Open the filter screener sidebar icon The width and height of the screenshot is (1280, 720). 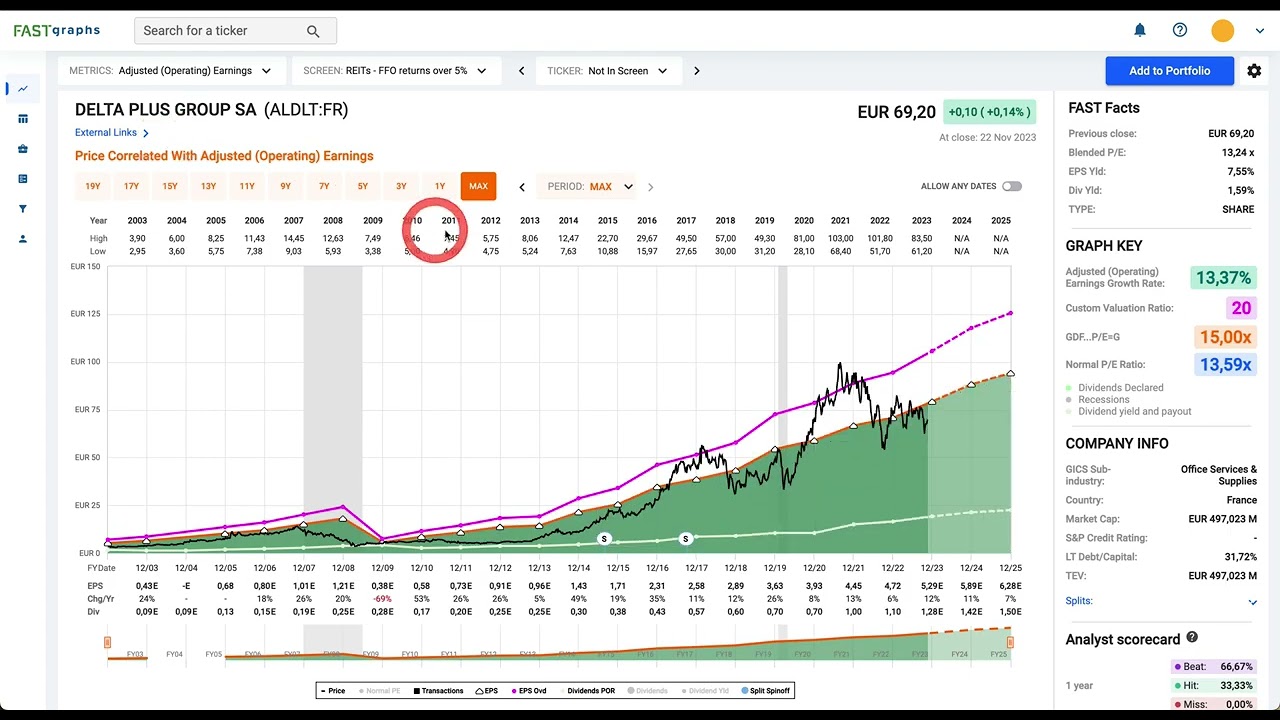[x=23, y=209]
